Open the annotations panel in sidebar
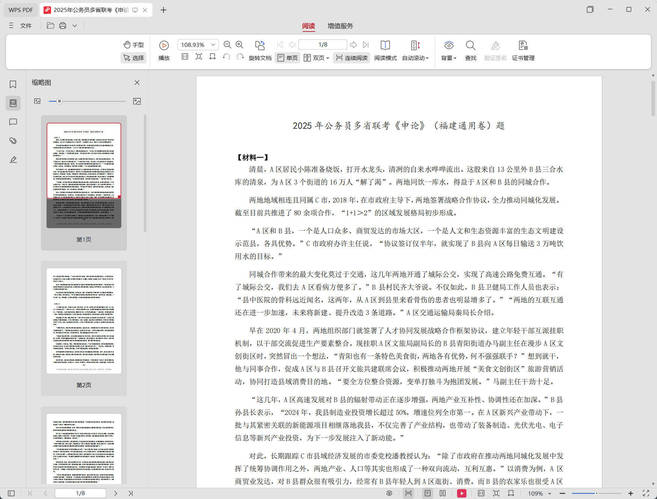The width and height of the screenshot is (657, 499). (13, 122)
